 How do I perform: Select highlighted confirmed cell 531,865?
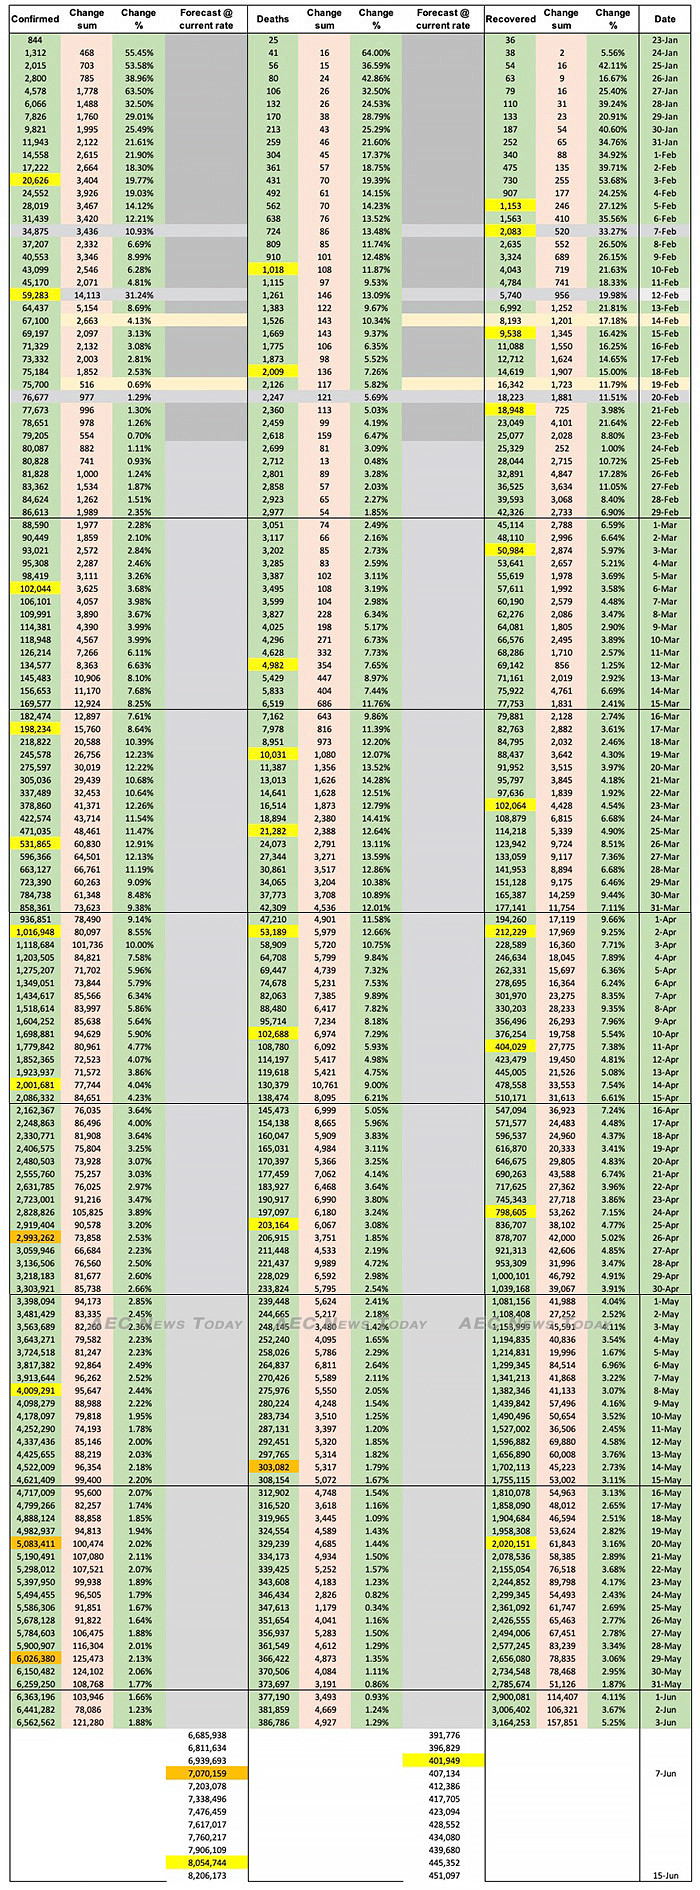35,843
